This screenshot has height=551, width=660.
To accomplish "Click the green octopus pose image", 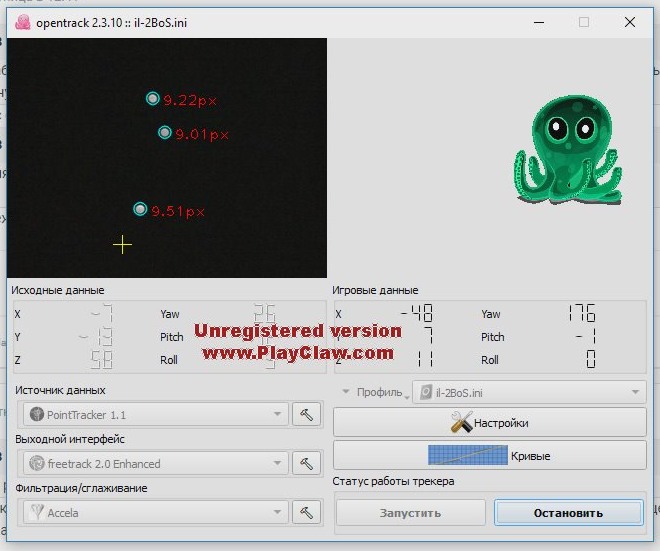I will [x=567, y=150].
